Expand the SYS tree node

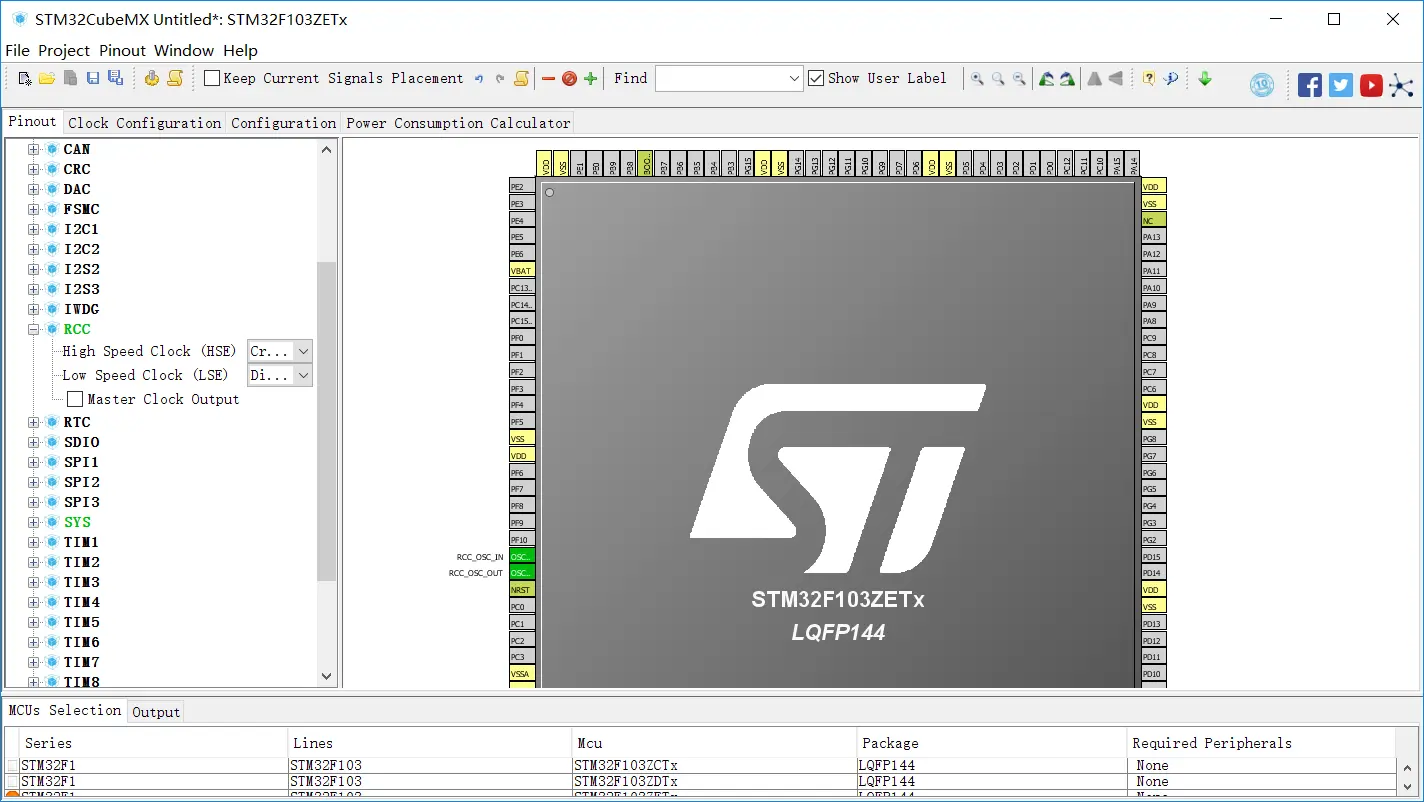click(33, 522)
